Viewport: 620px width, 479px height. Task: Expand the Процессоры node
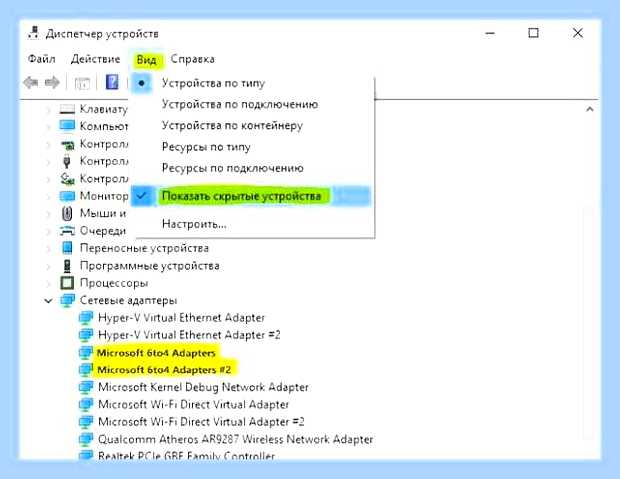tap(48, 283)
